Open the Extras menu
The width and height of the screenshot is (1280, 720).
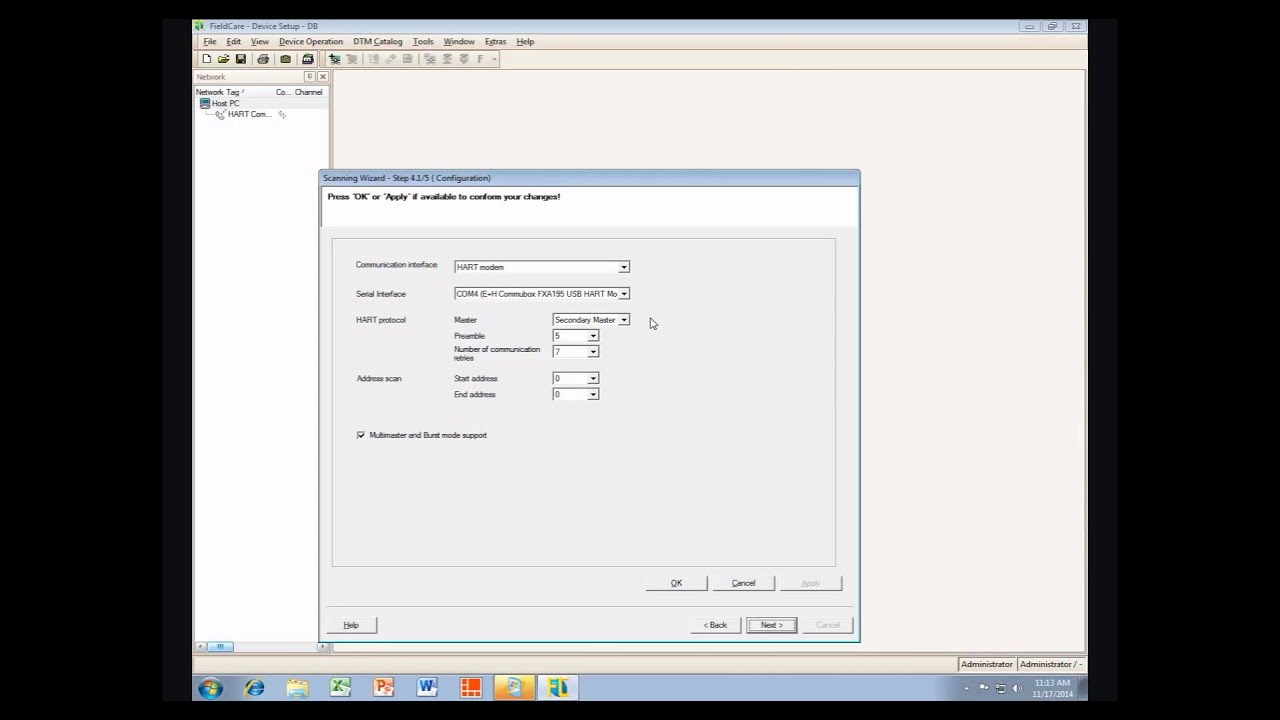tap(495, 42)
